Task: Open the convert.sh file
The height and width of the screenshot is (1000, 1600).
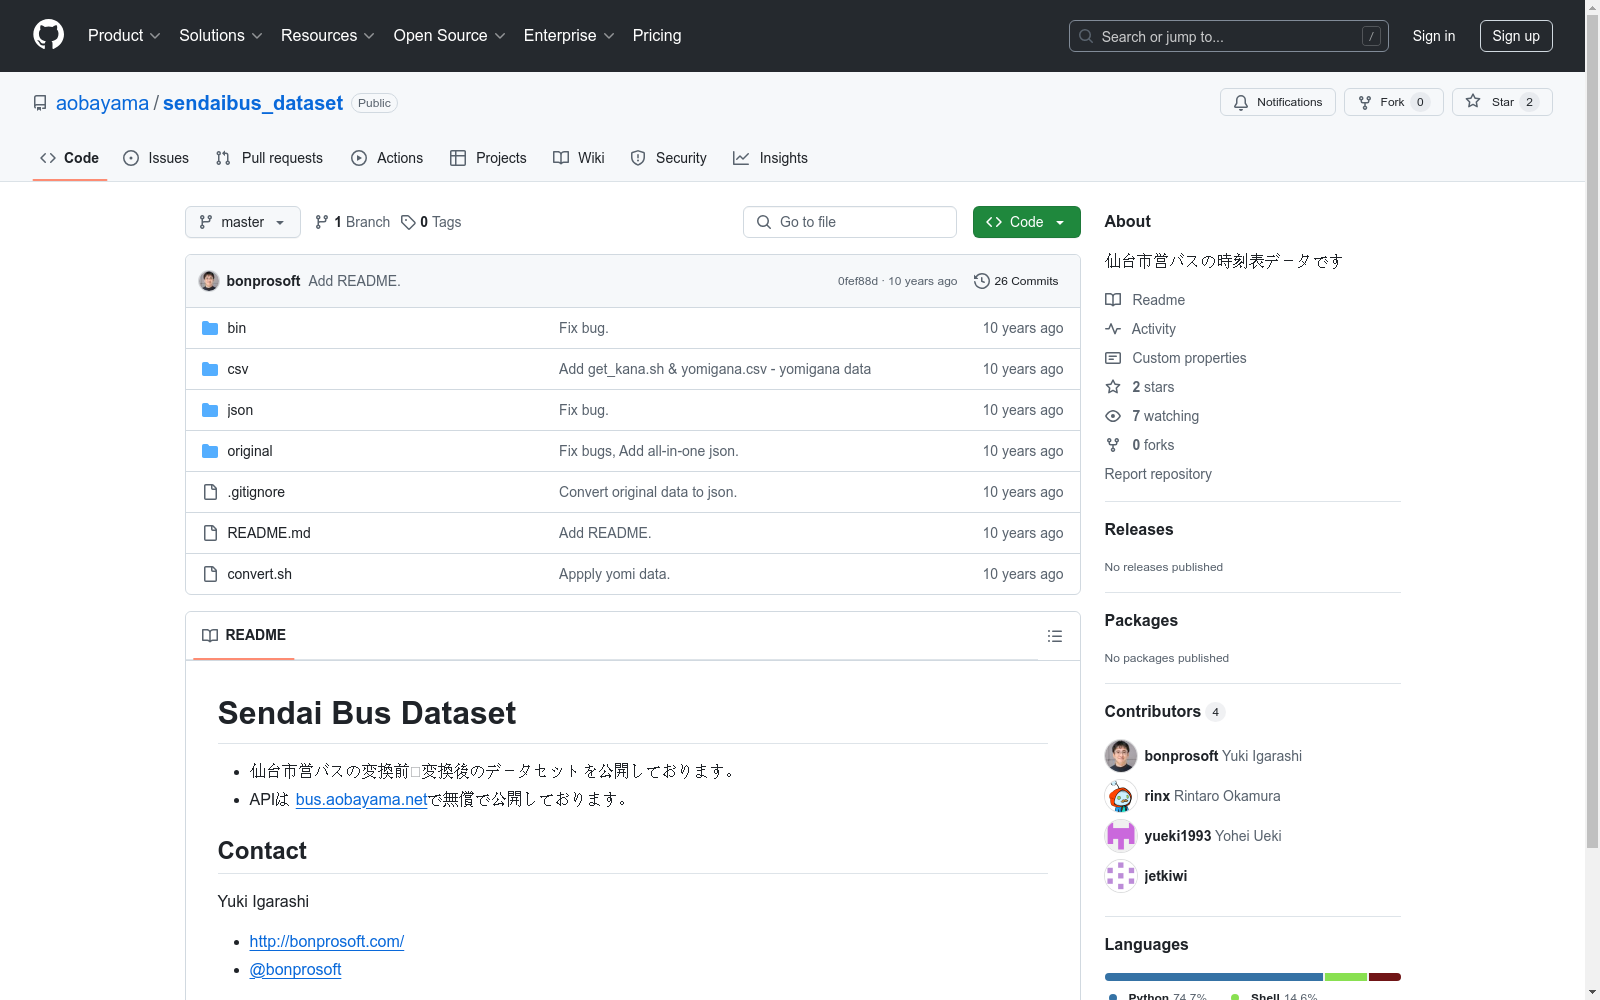Action: pos(260,574)
